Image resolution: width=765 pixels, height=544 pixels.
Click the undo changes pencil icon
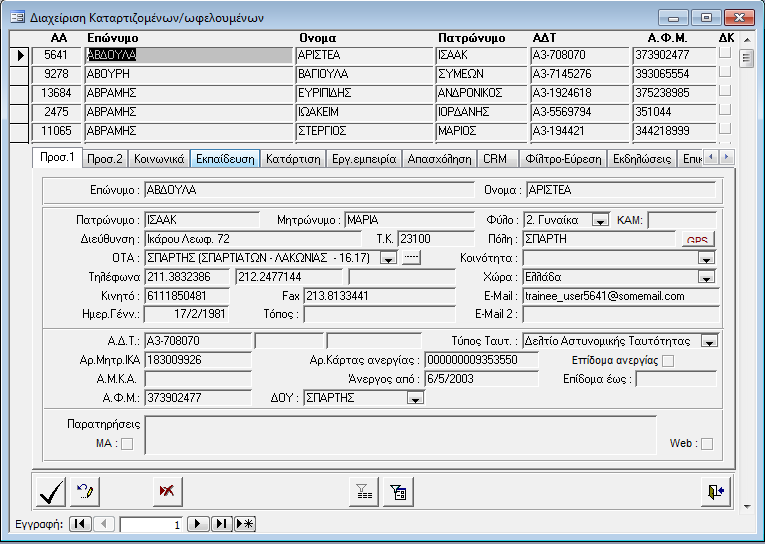(x=85, y=491)
